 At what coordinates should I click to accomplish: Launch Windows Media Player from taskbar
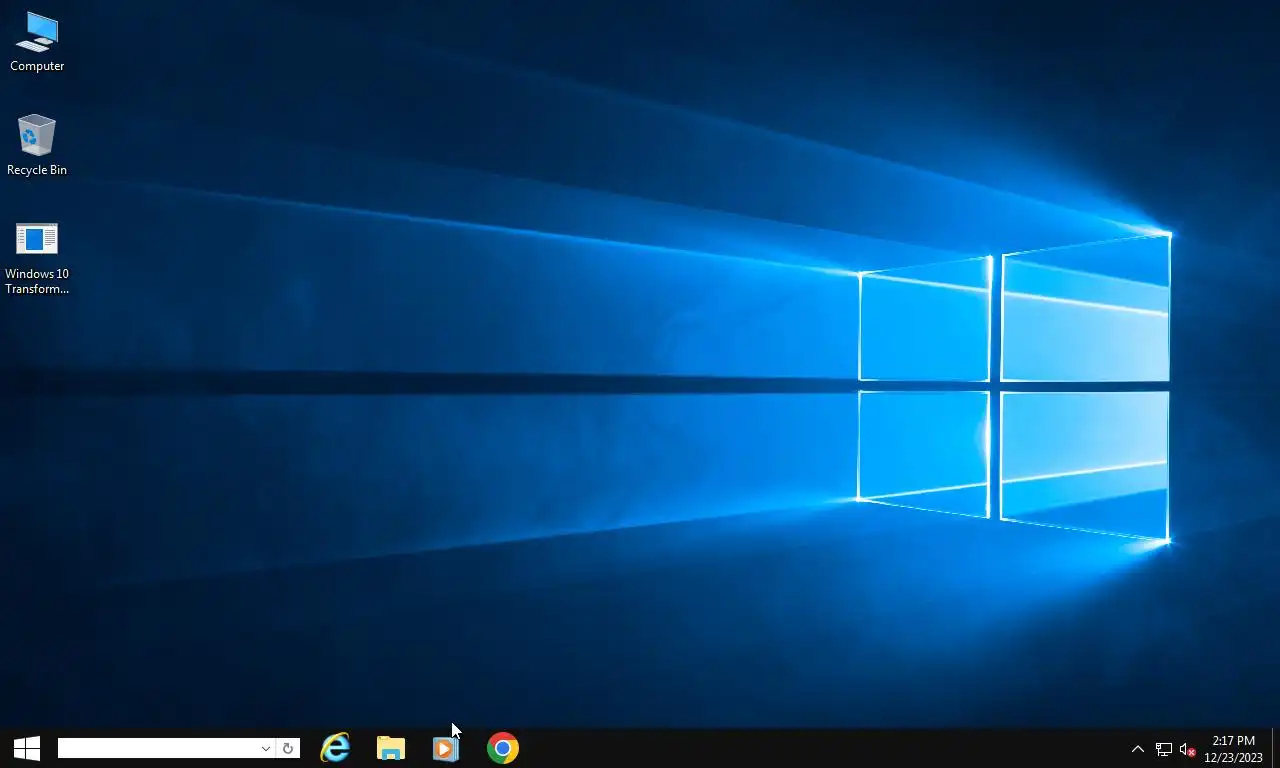tap(446, 748)
